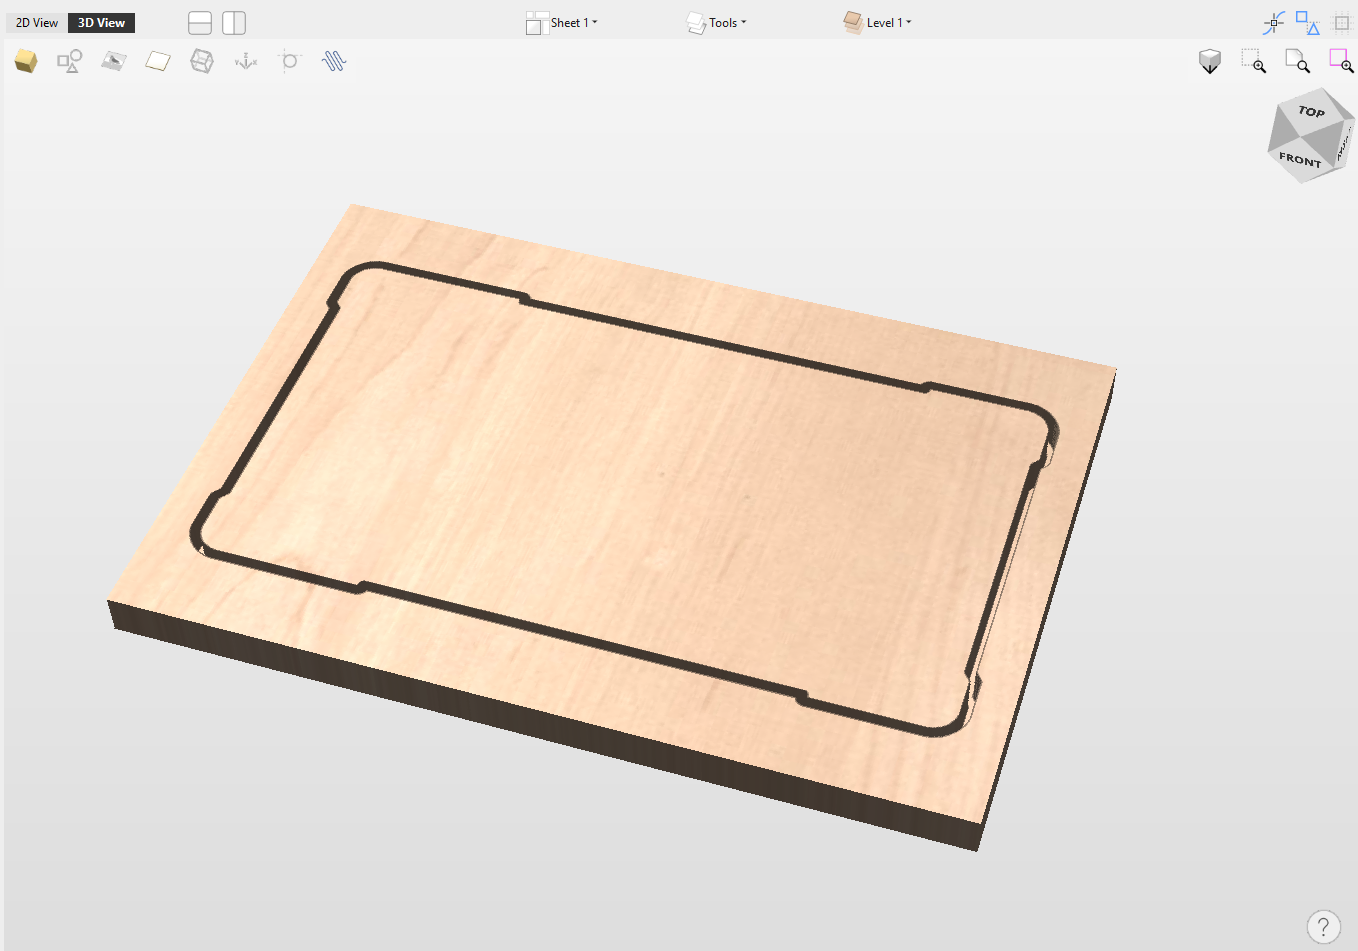Toggle the XYZ axes origin icon
This screenshot has width=1358, height=951.
pos(246,62)
